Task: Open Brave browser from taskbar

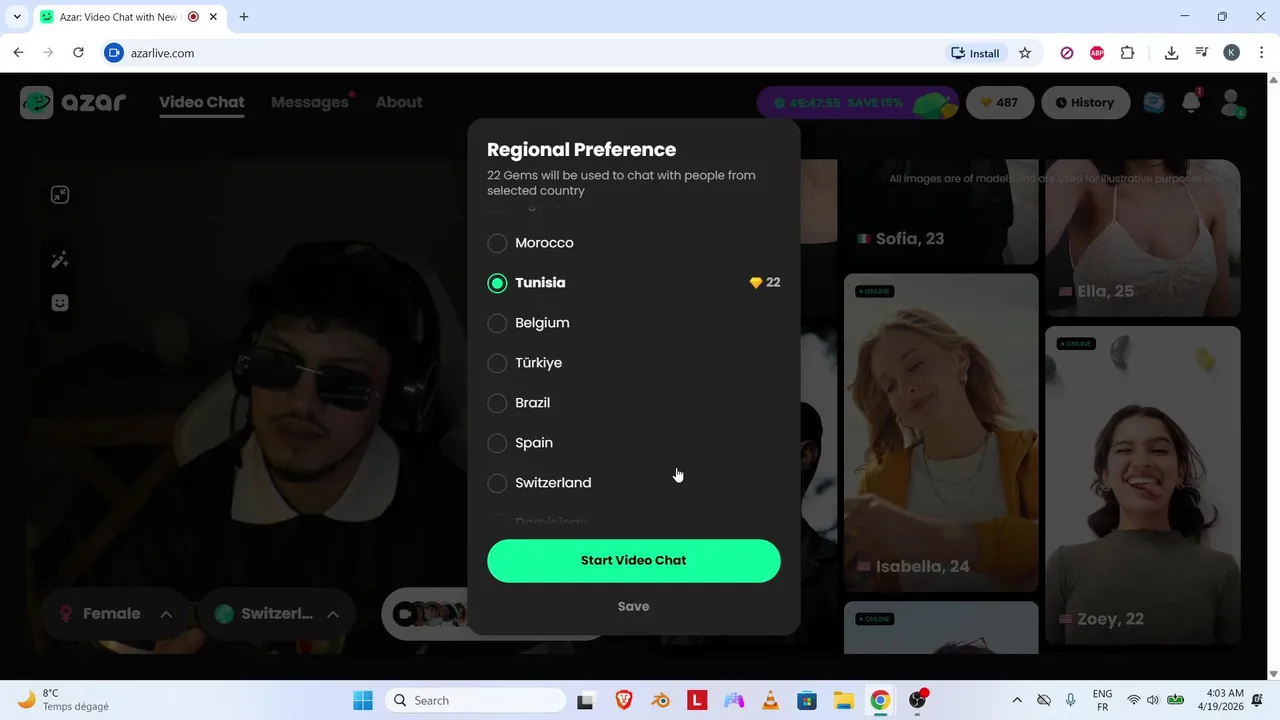Action: (624, 700)
